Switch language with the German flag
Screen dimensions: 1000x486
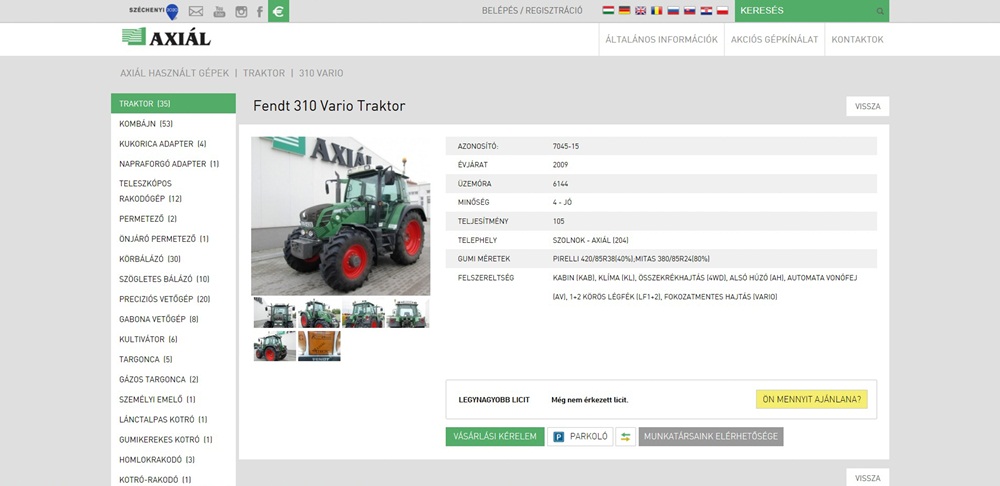click(624, 11)
